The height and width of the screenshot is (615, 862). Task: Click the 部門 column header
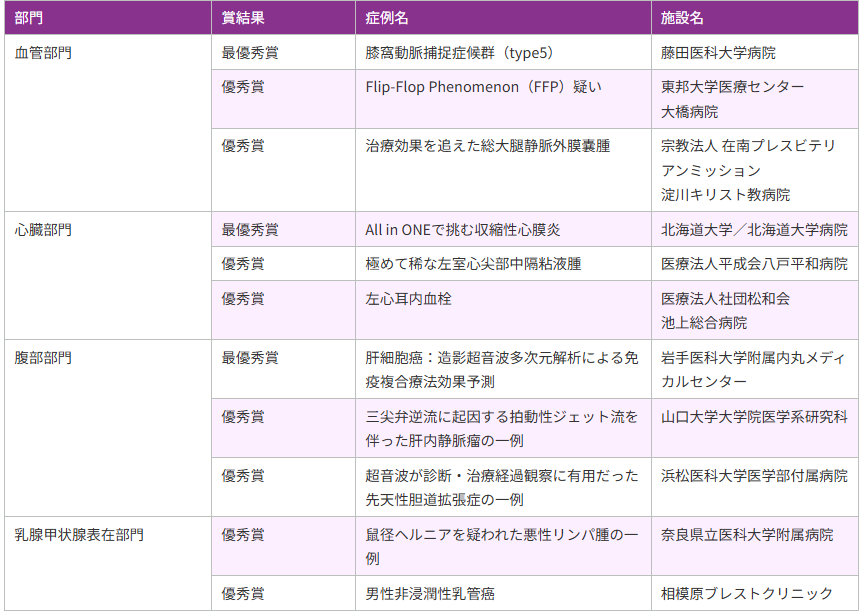[29, 18]
